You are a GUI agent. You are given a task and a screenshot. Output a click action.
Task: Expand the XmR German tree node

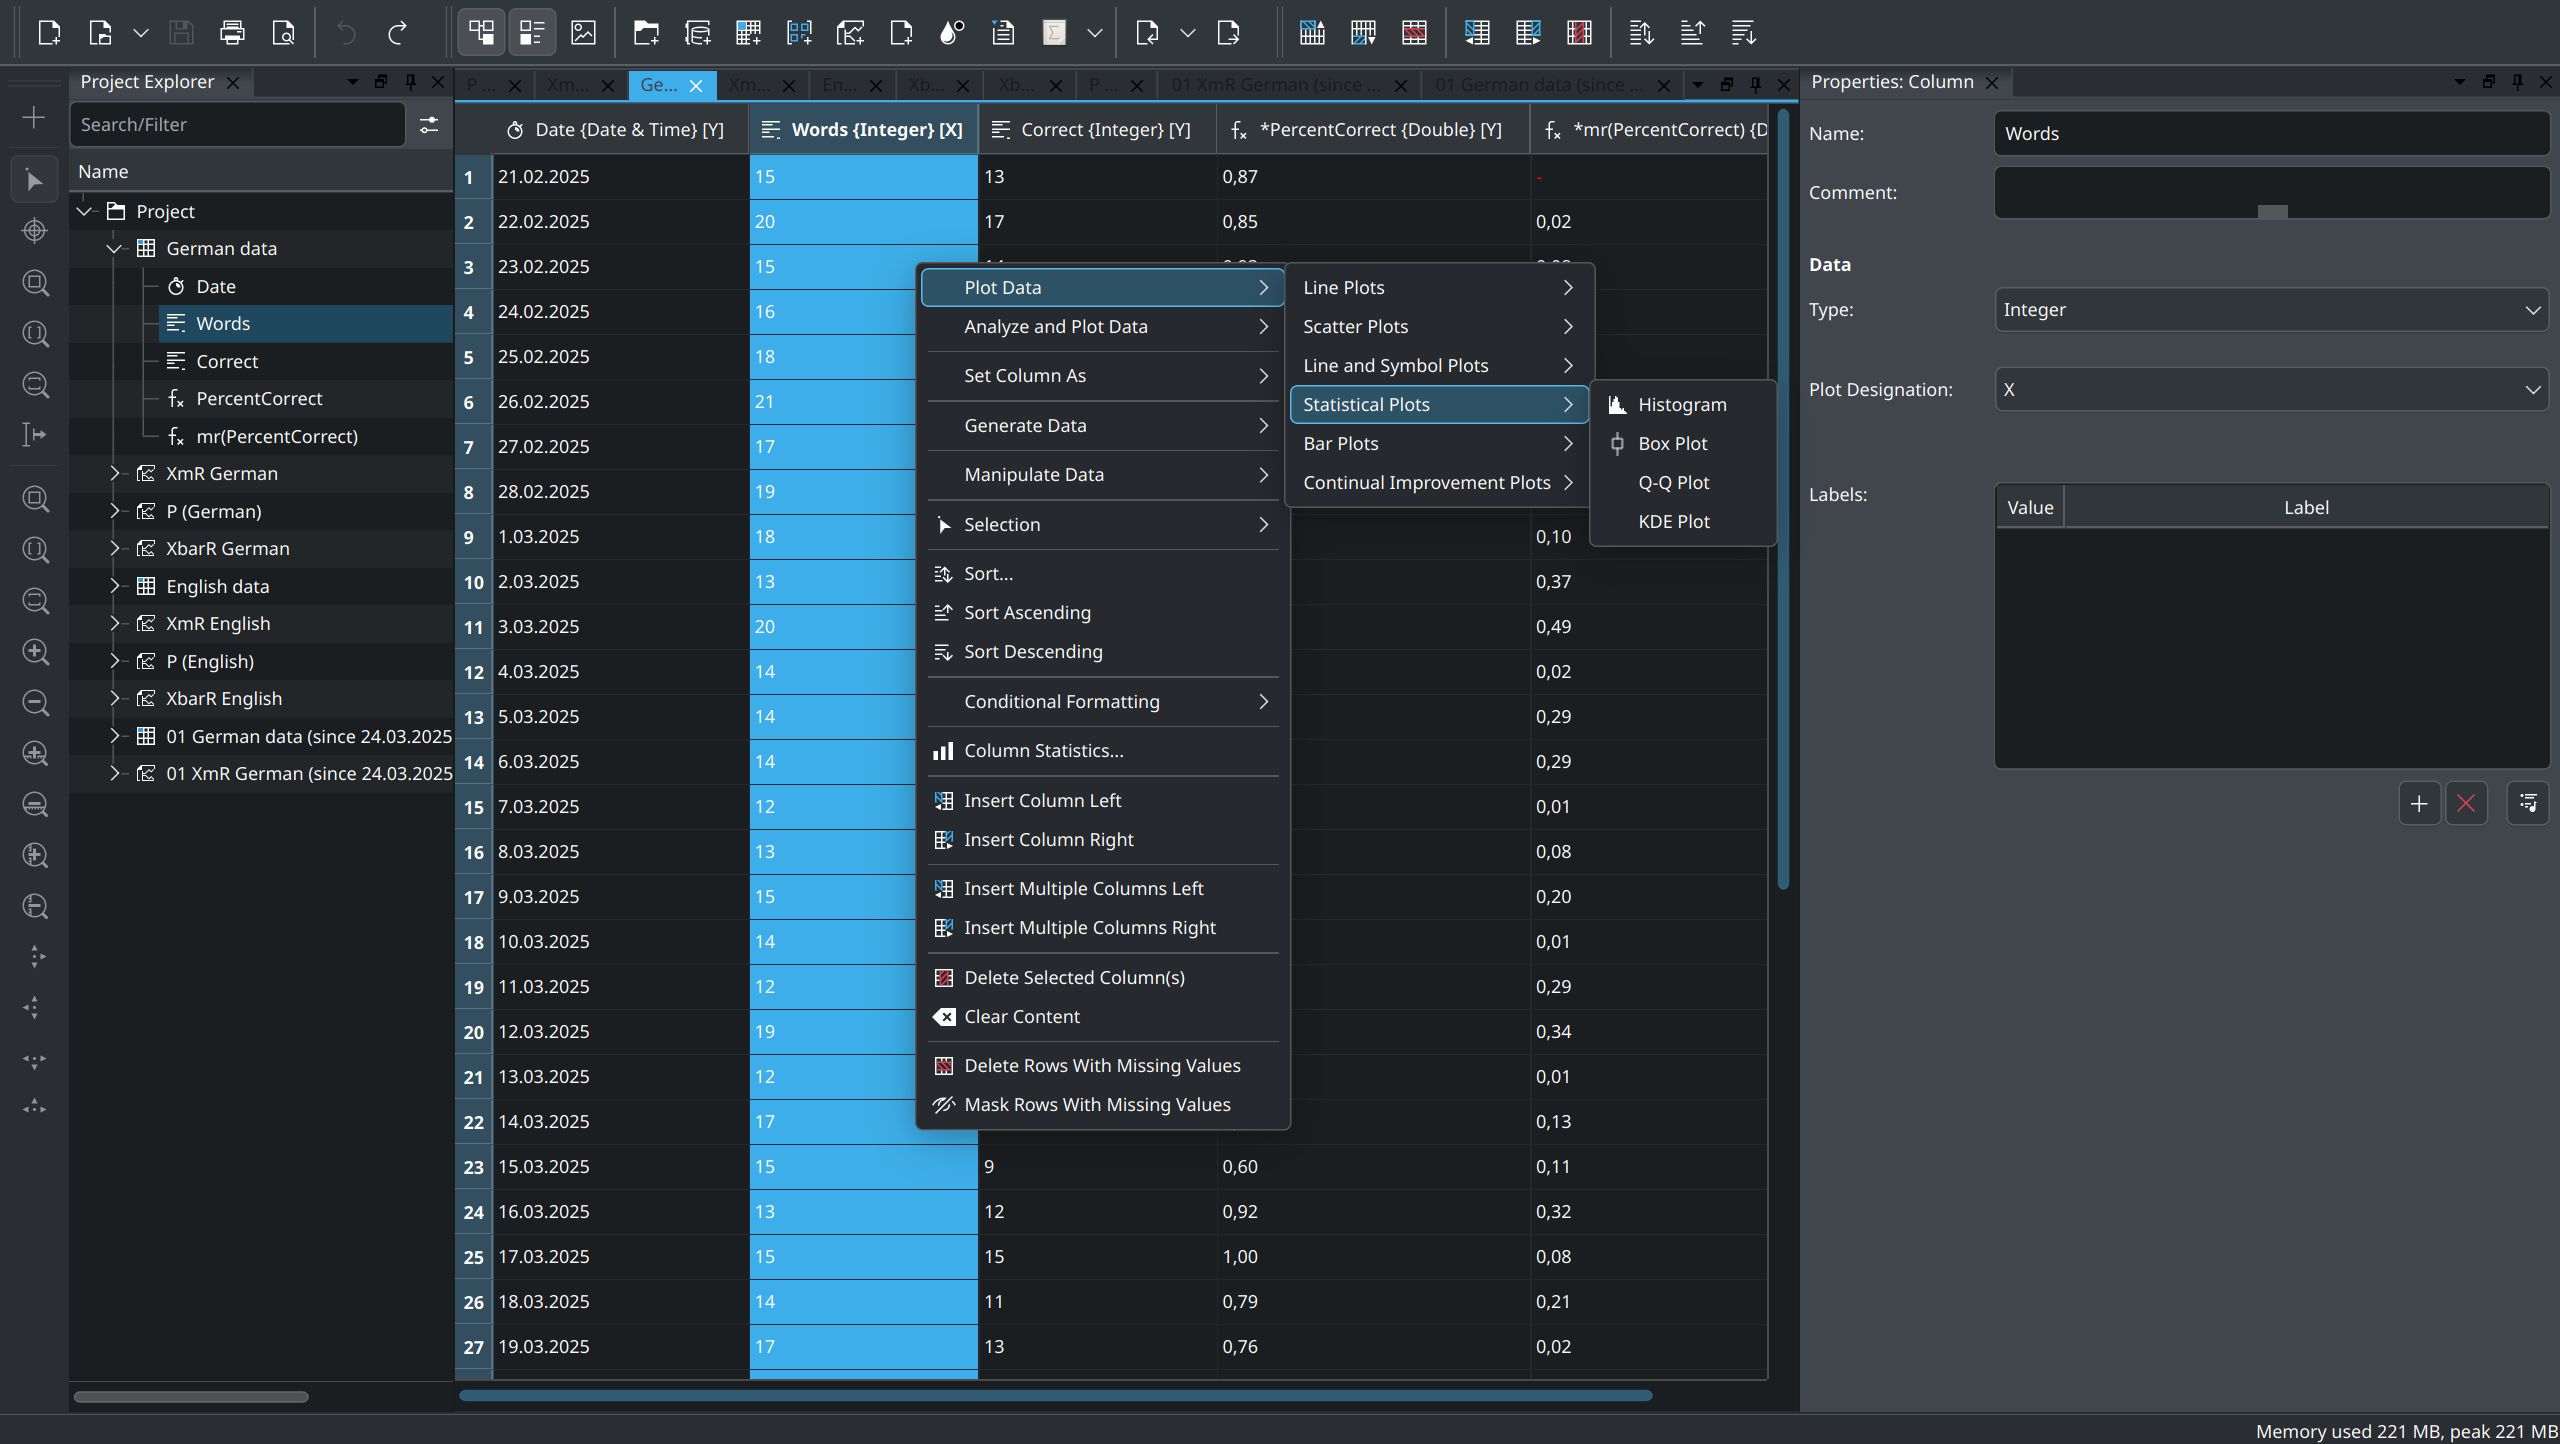point(114,473)
